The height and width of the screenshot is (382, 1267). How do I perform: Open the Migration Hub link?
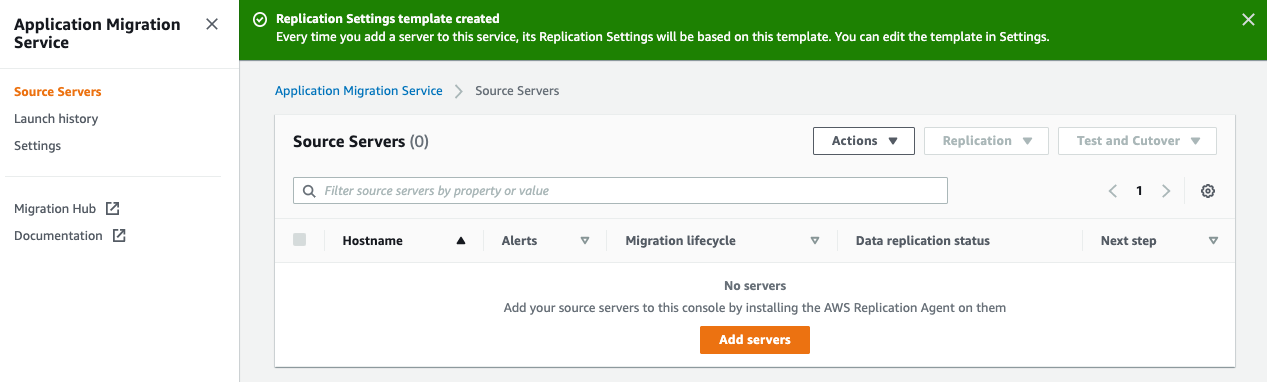click(55, 209)
